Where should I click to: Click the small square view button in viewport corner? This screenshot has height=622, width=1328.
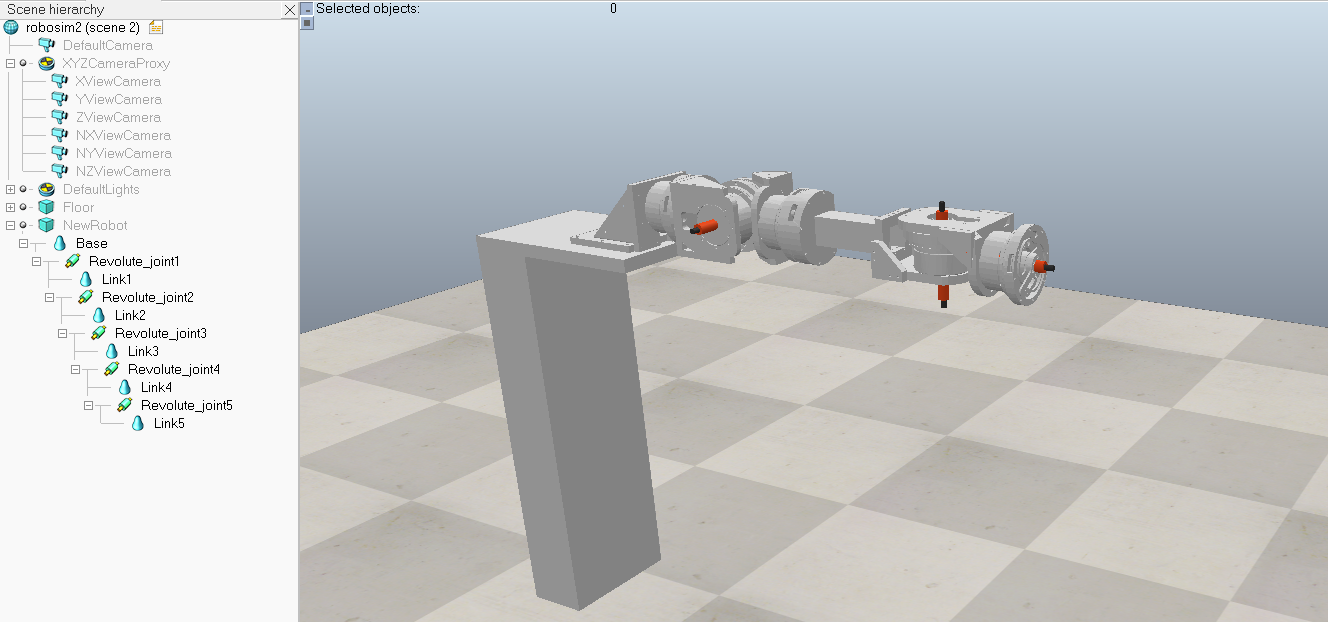307,23
